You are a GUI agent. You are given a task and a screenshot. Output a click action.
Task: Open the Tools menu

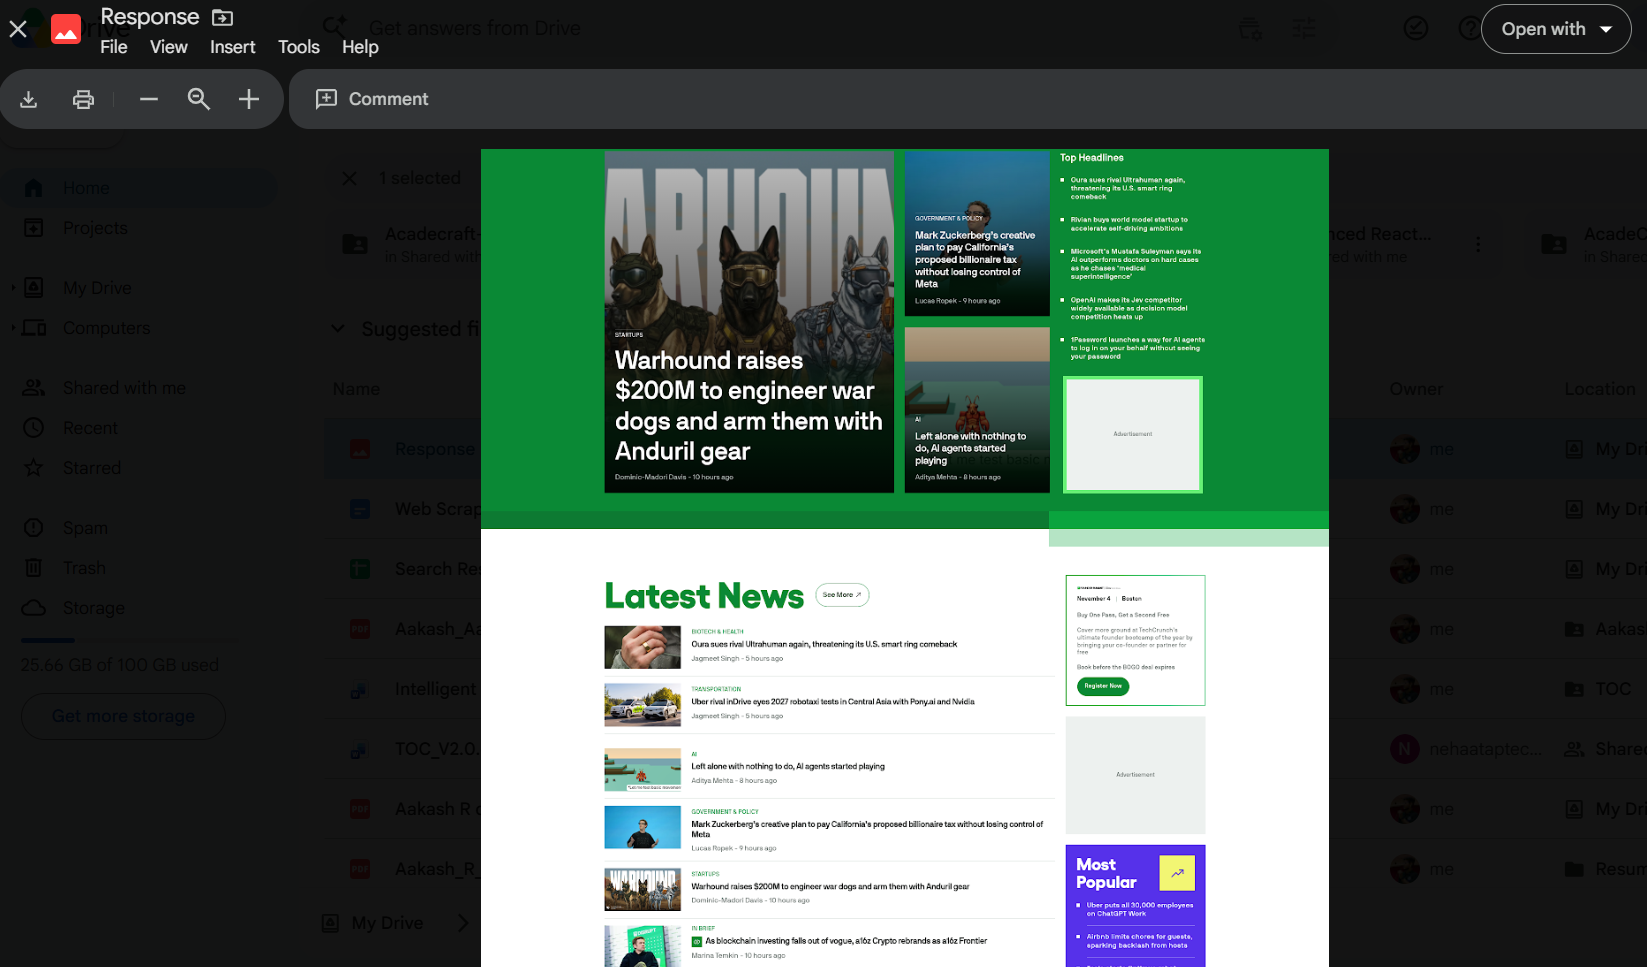point(299,47)
